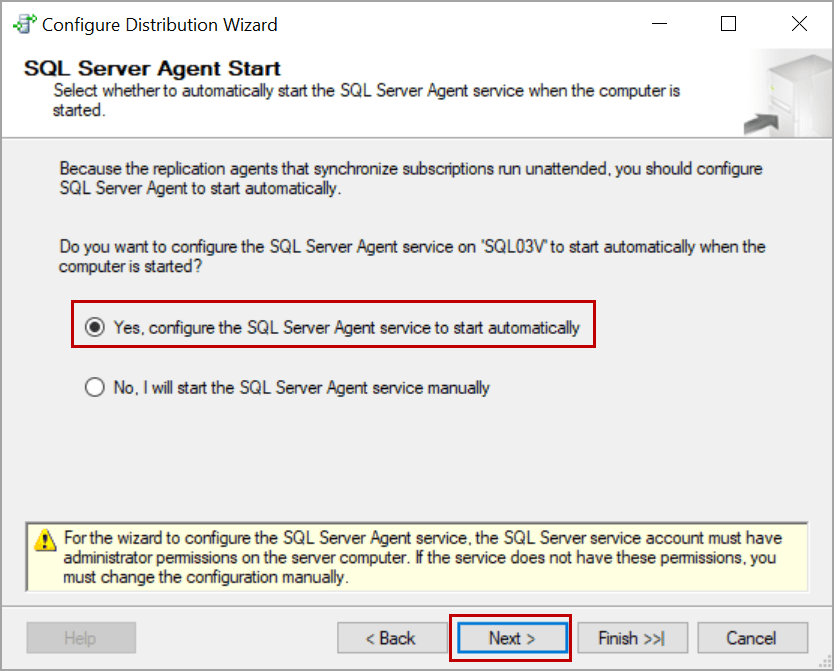Close the wizard using the X button
Image resolution: width=834 pixels, height=671 pixels.
coord(798,23)
